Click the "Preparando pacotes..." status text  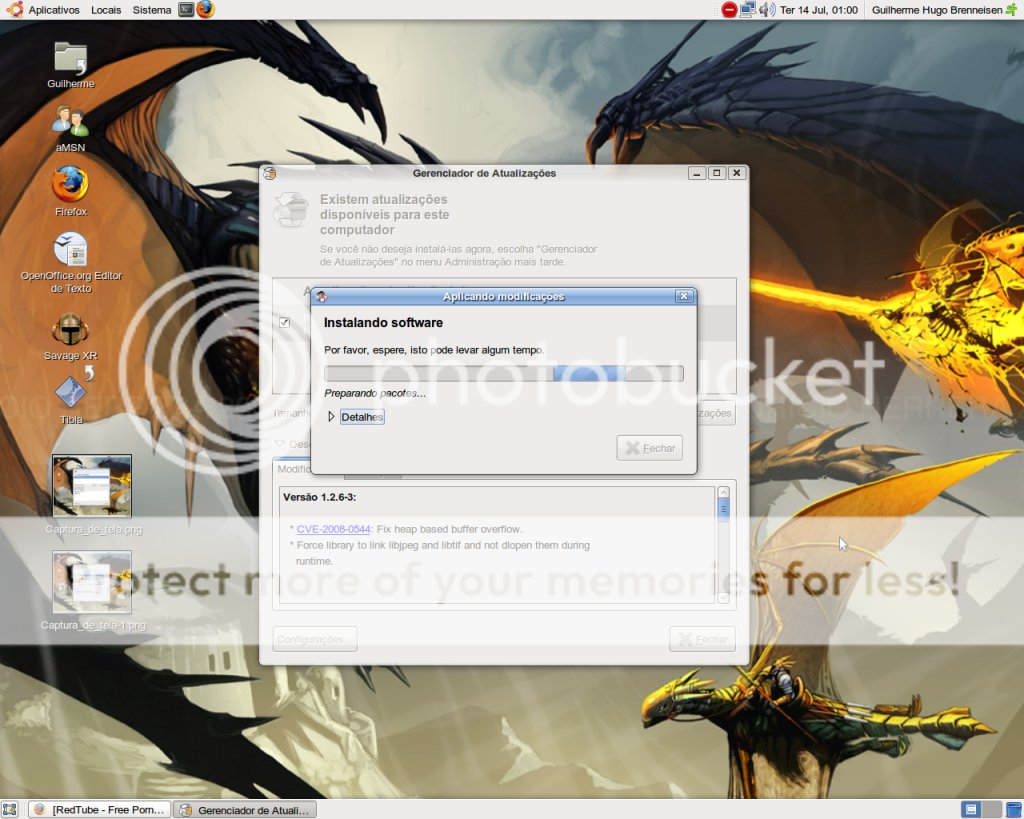[375, 393]
